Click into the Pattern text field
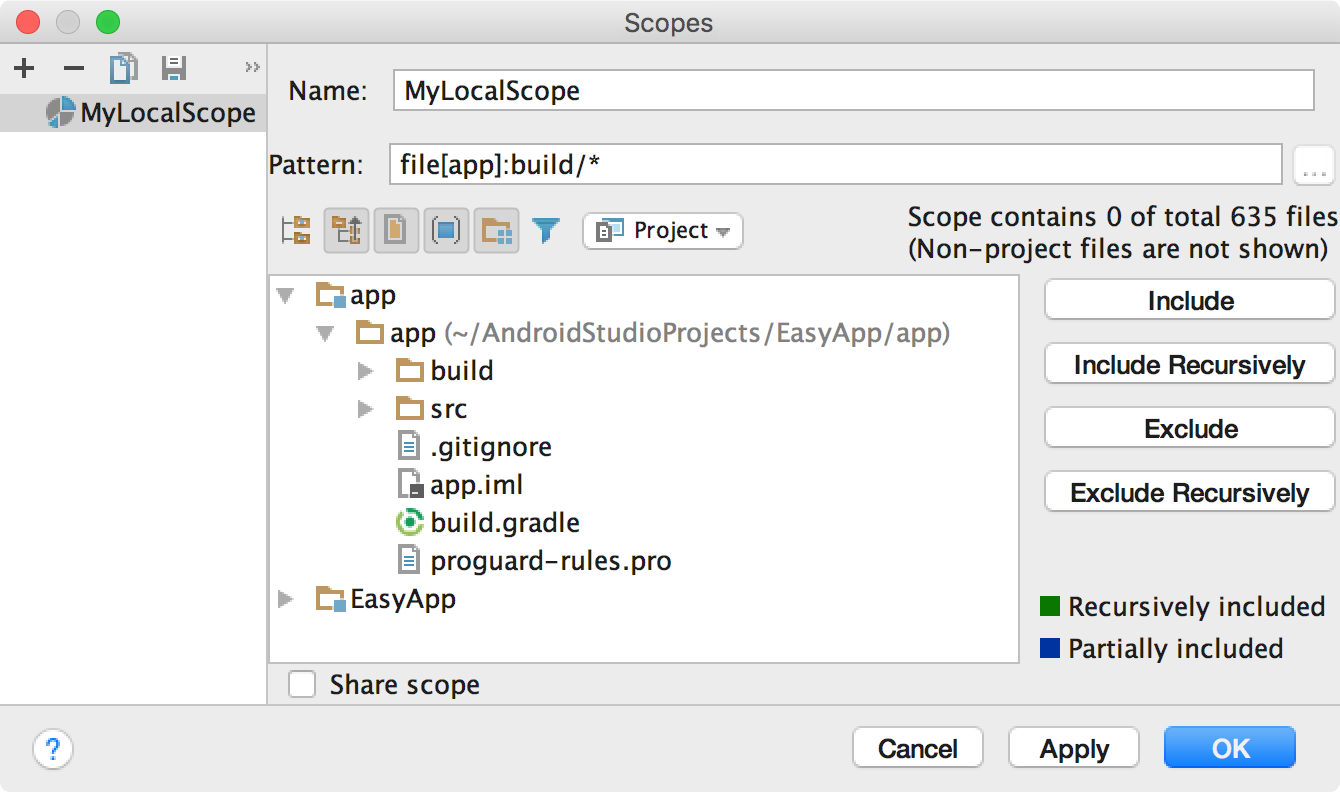1340x792 pixels. pyautogui.click(x=835, y=165)
